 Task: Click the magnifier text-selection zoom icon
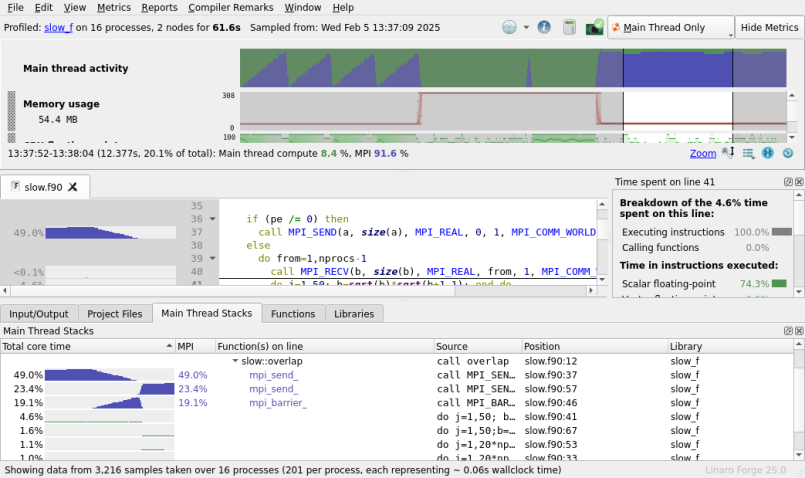click(x=728, y=153)
